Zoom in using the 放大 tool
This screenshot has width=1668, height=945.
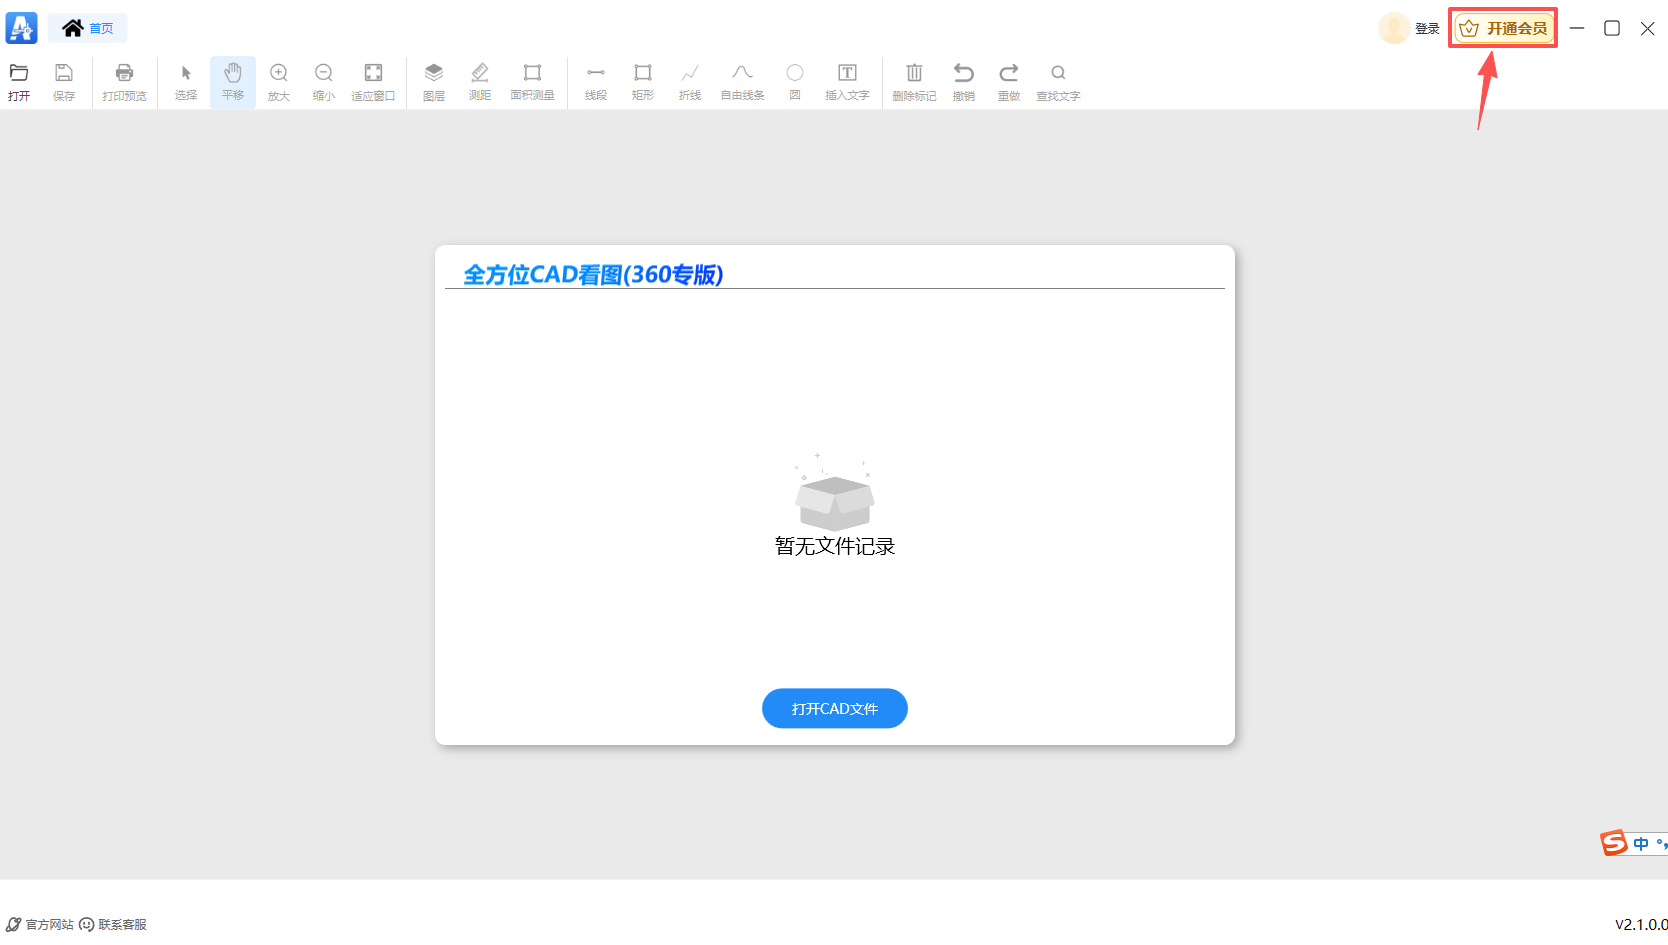point(278,82)
